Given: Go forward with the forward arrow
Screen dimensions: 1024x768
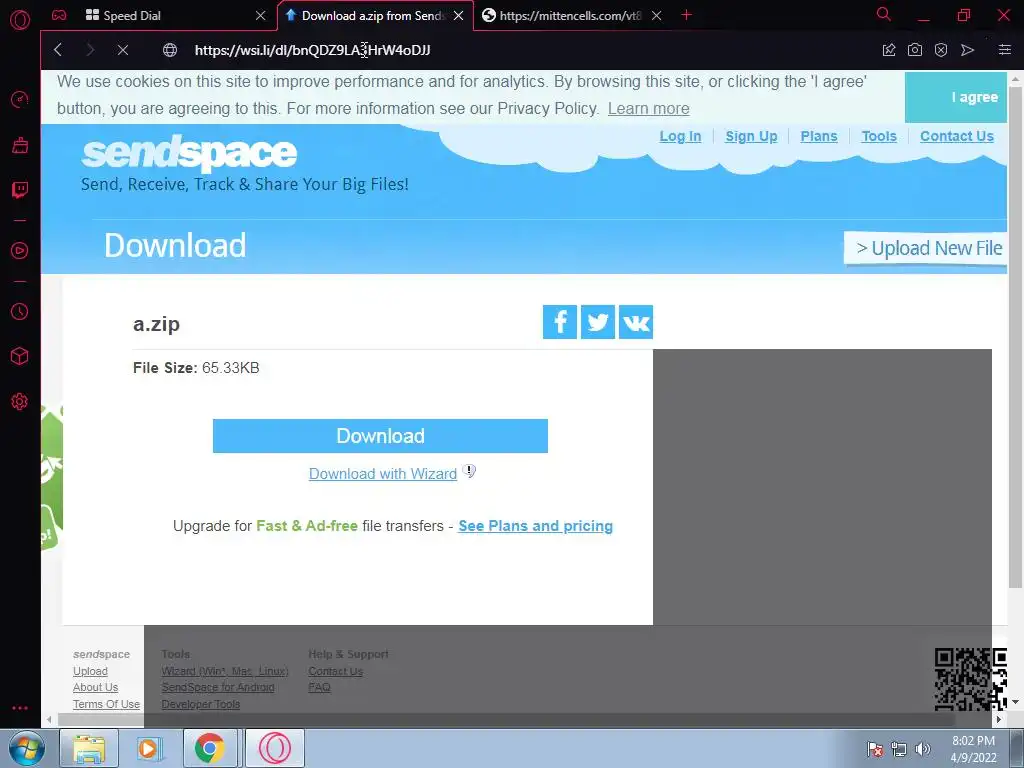Looking at the screenshot, I should (90, 50).
